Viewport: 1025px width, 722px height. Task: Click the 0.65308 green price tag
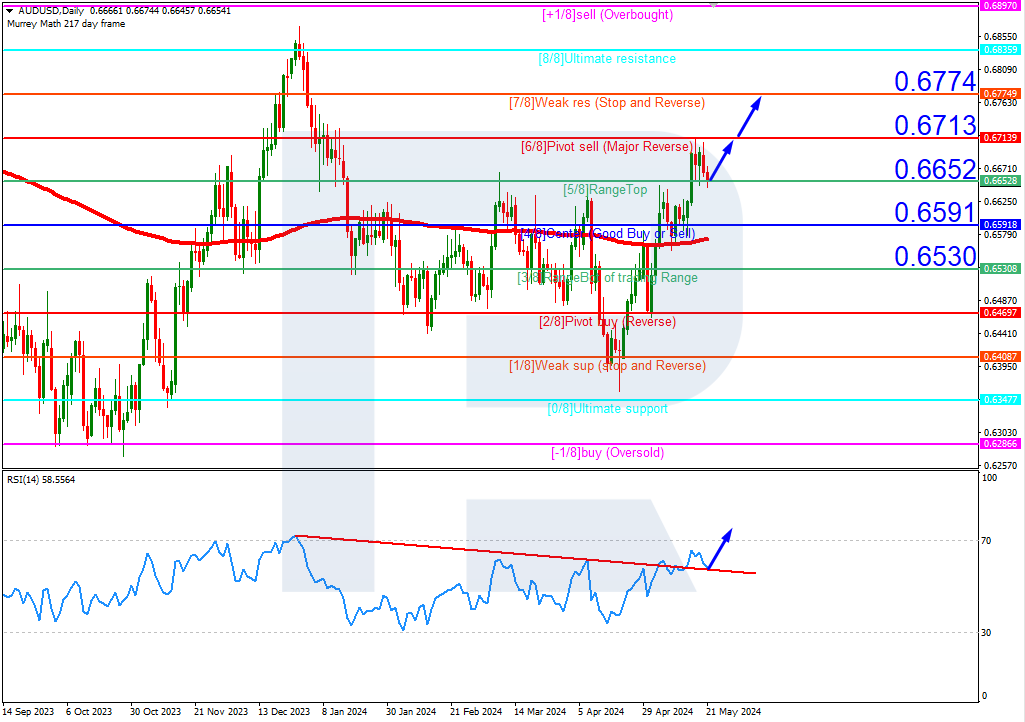[x=1000, y=269]
